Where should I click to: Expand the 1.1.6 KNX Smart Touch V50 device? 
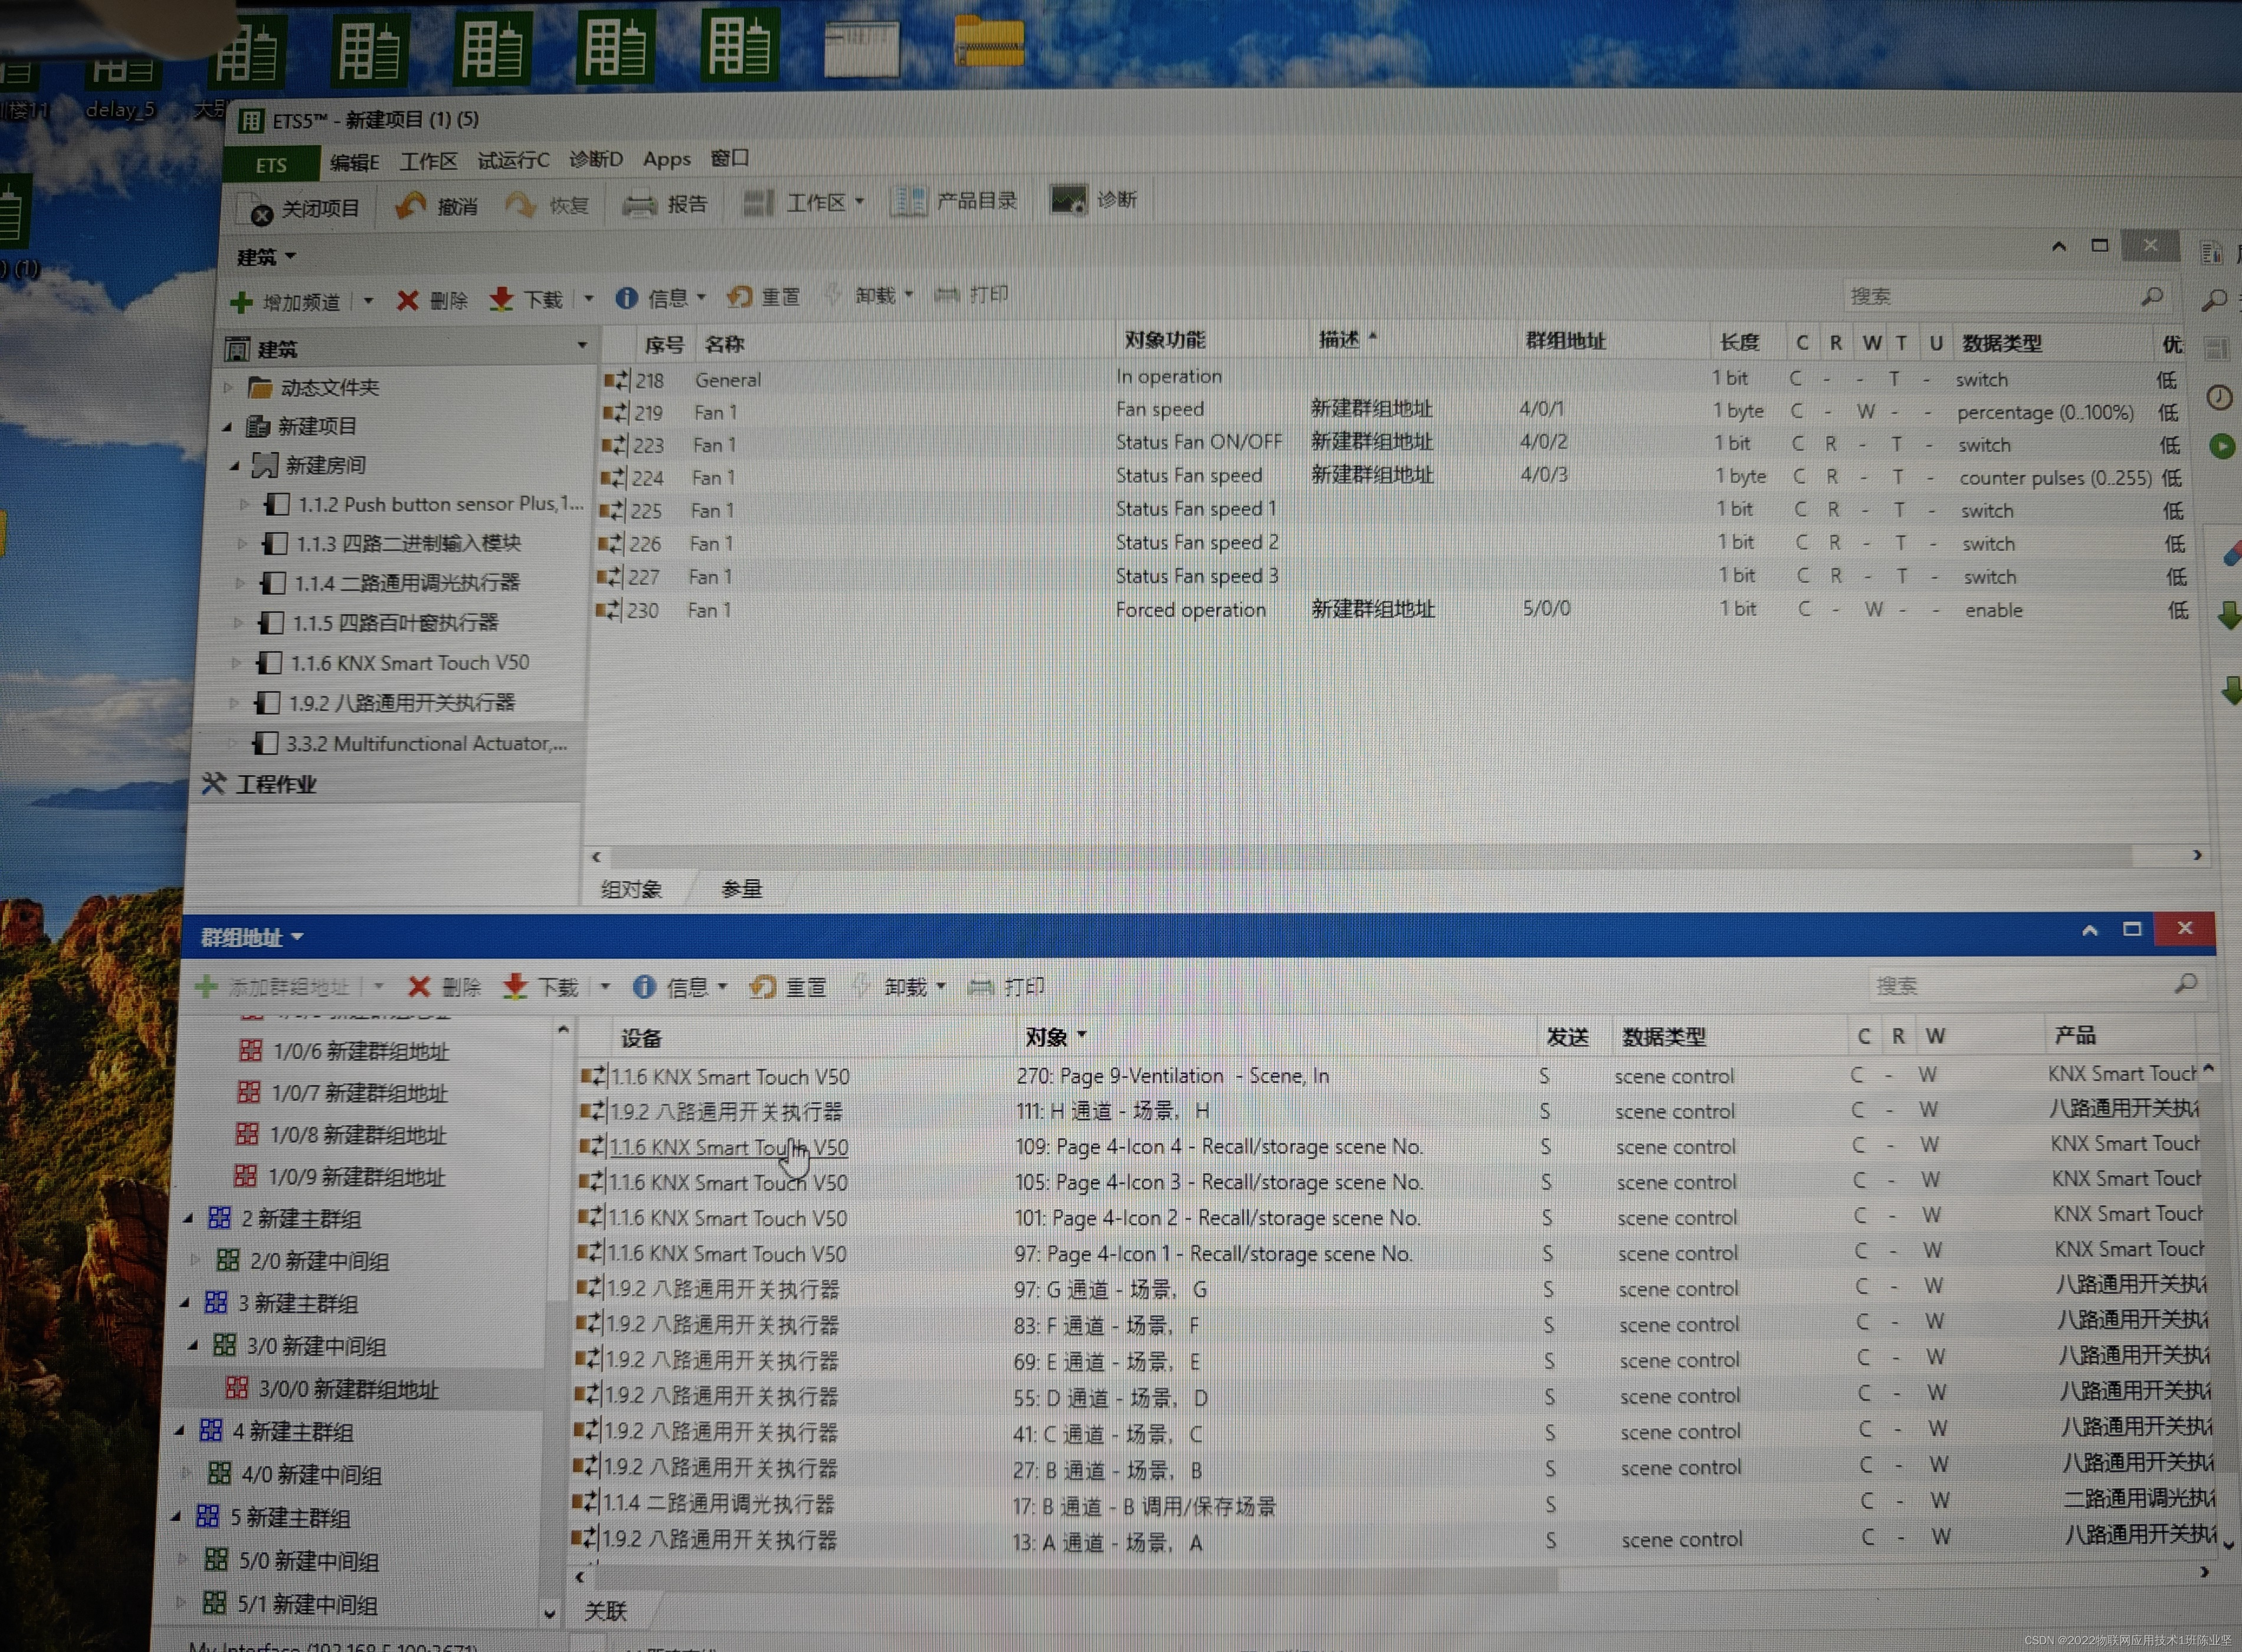point(236,663)
